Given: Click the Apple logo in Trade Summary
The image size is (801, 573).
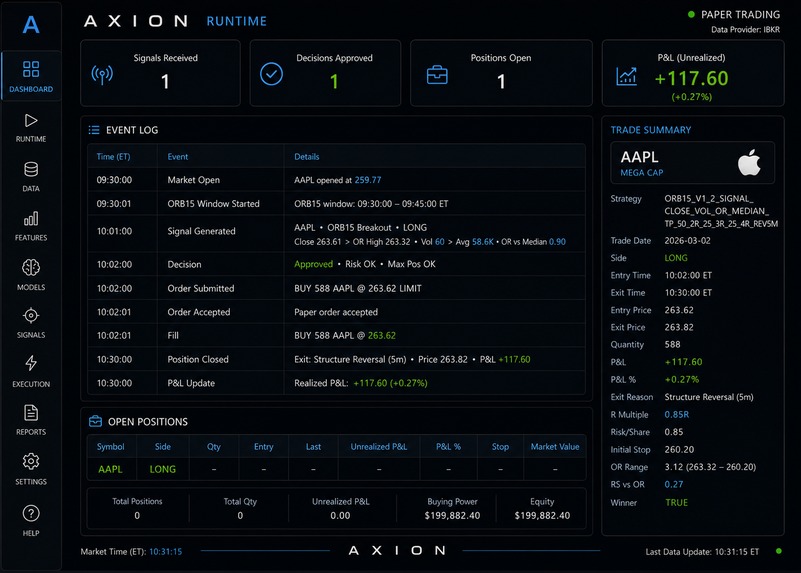Looking at the screenshot, I should click(x=749, y=162).
